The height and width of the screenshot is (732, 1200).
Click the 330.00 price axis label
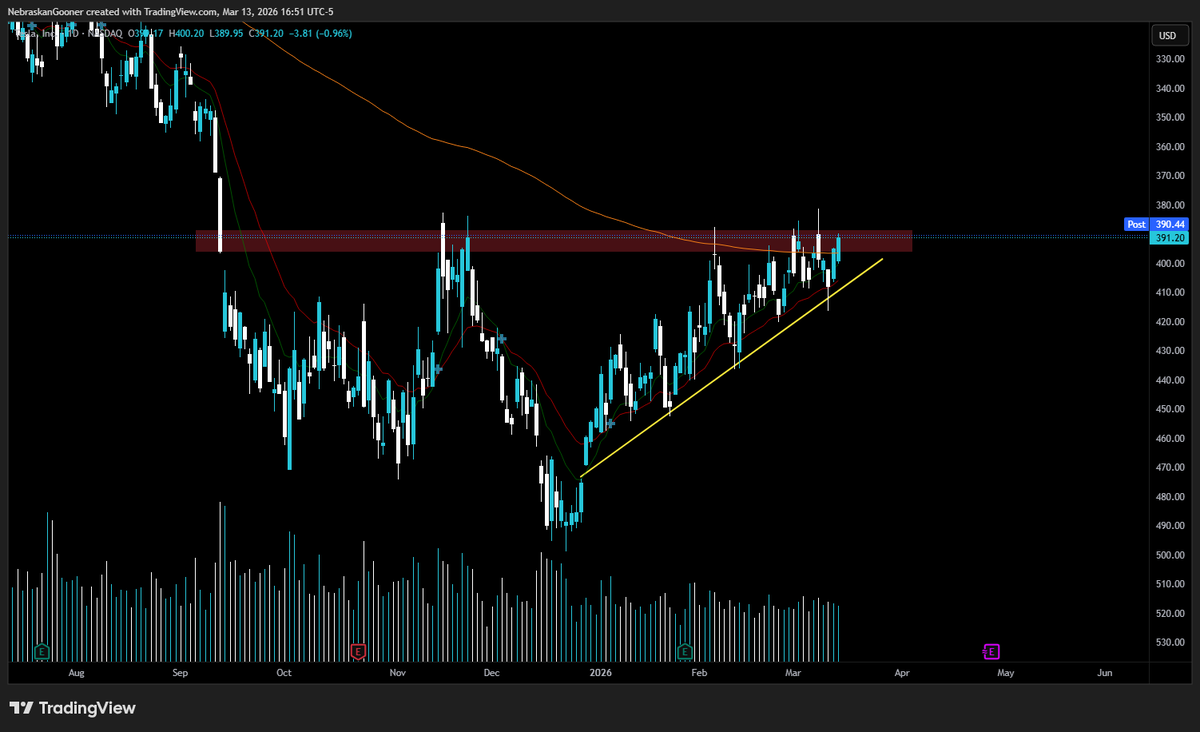click(1169, 59)
